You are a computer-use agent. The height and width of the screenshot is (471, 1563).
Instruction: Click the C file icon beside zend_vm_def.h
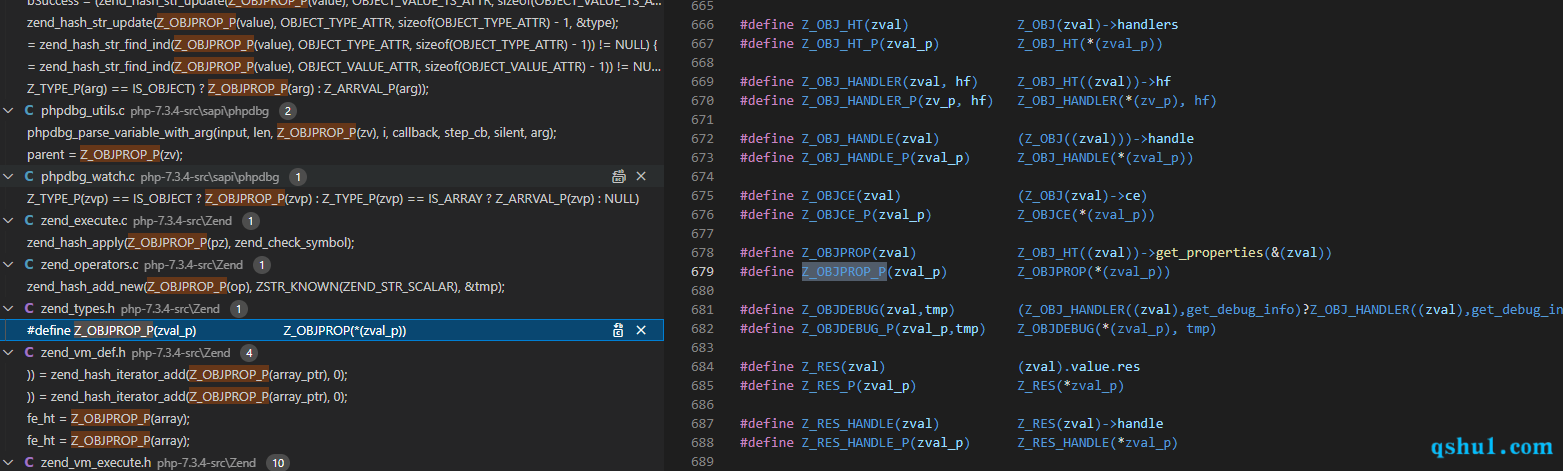(29, 352)
